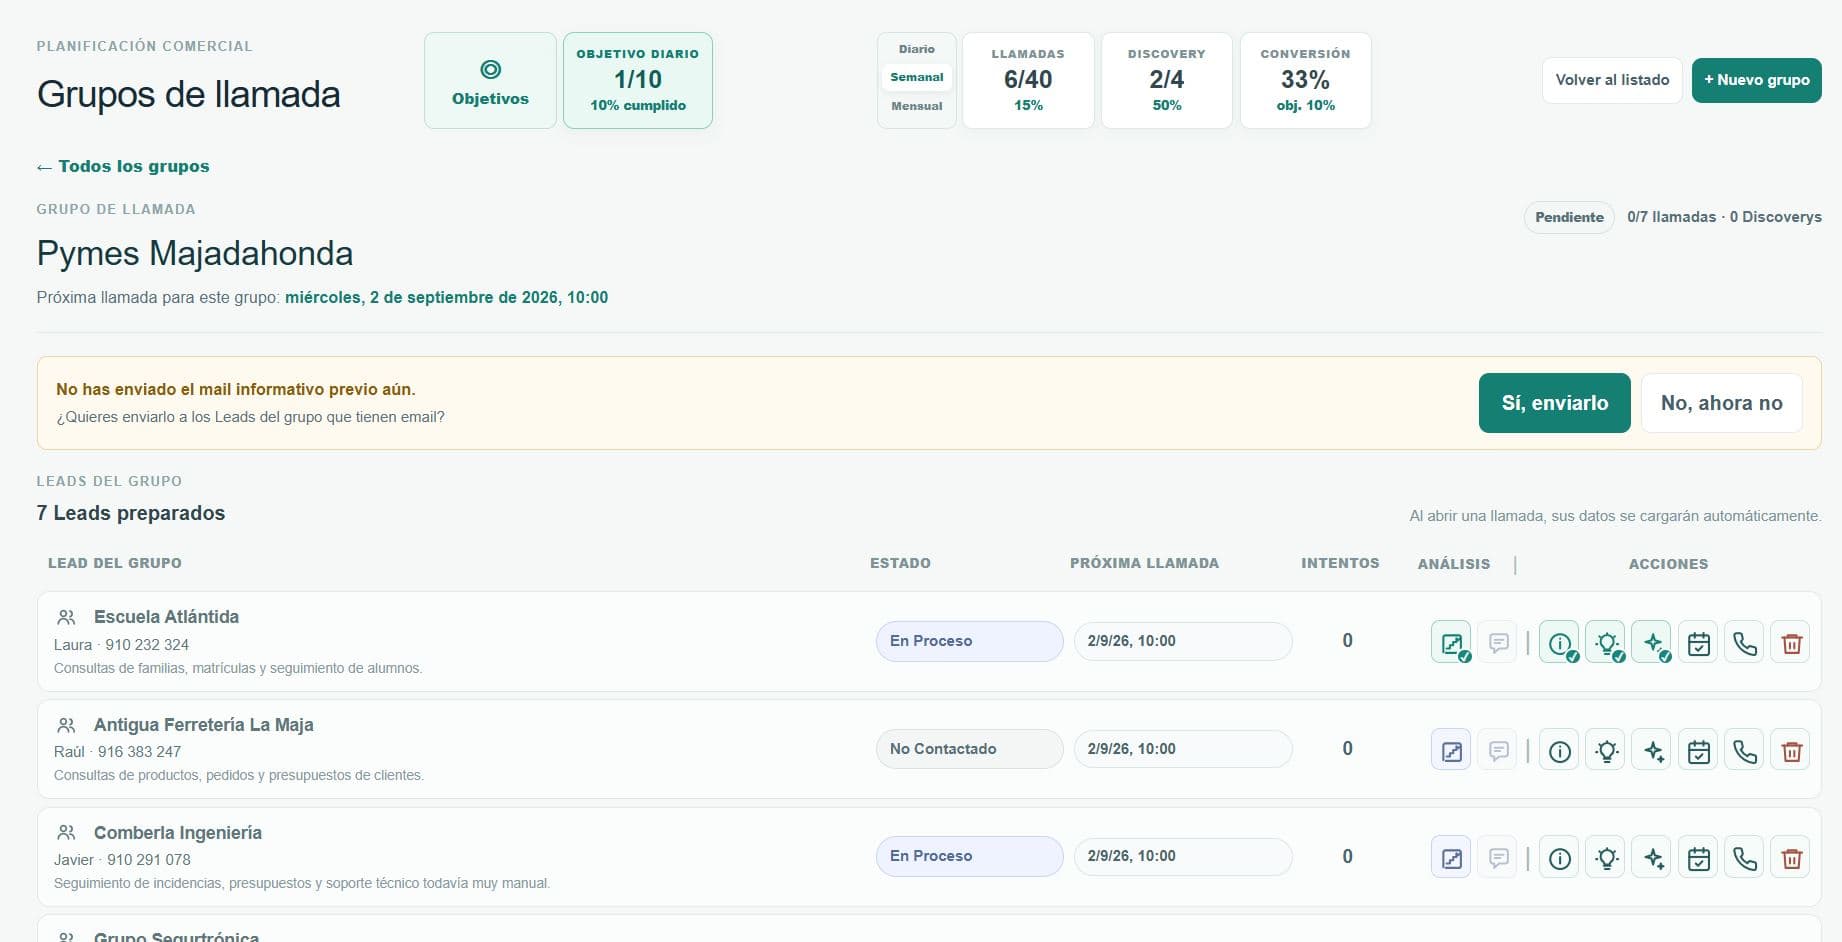
Task: Click Volver al listado button
Action: coord(1612,80)
